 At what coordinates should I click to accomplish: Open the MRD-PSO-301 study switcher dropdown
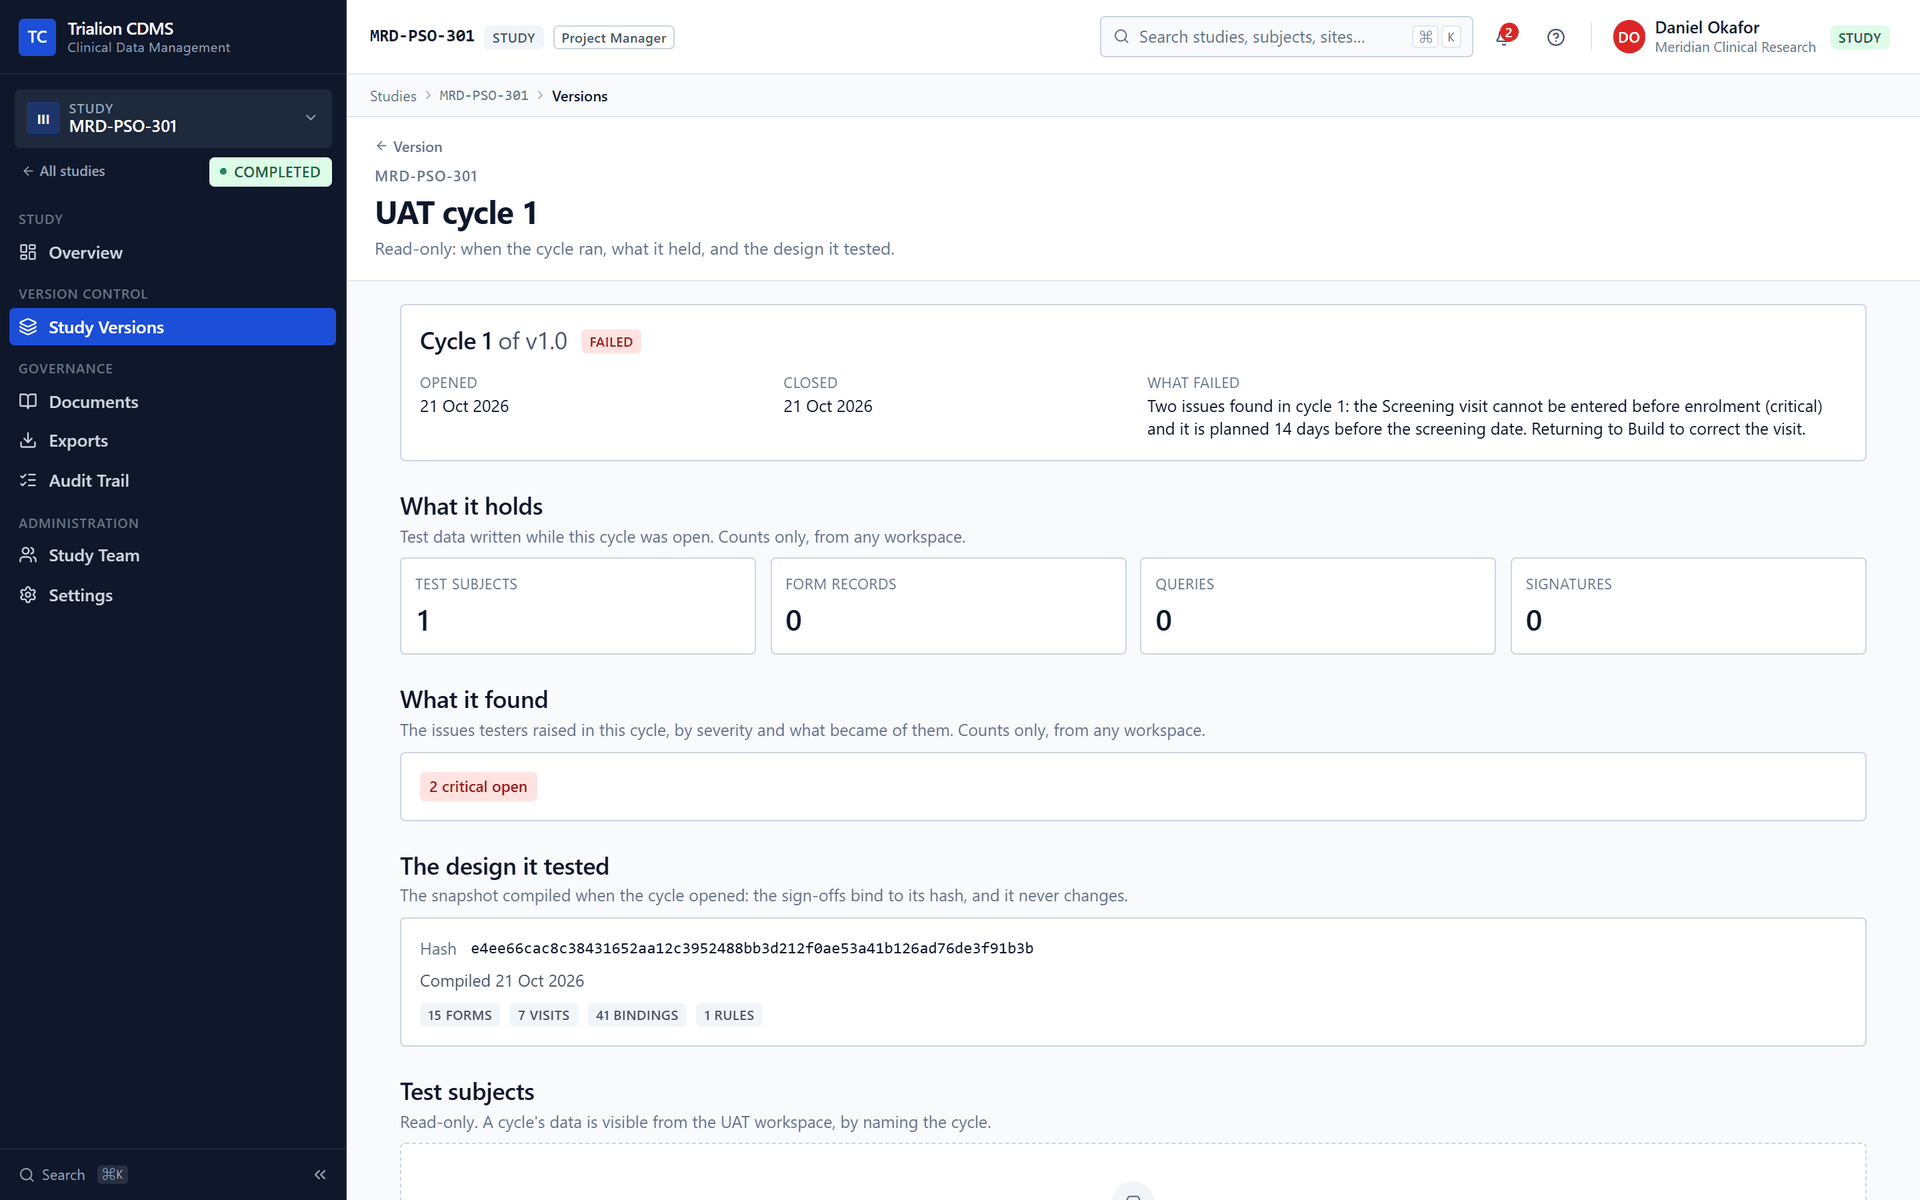pyautogui.click(x=173, y=118)
